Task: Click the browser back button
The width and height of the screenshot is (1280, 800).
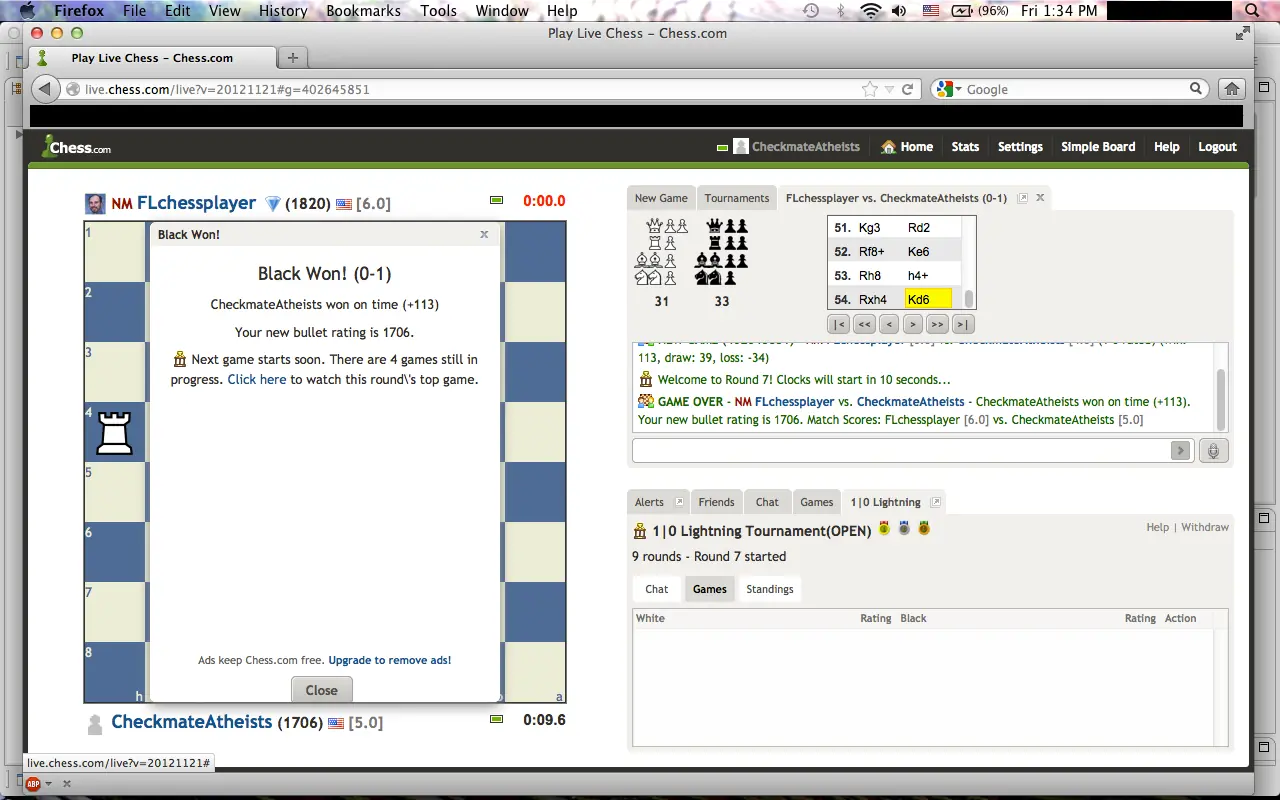Action: click(45, 89)
